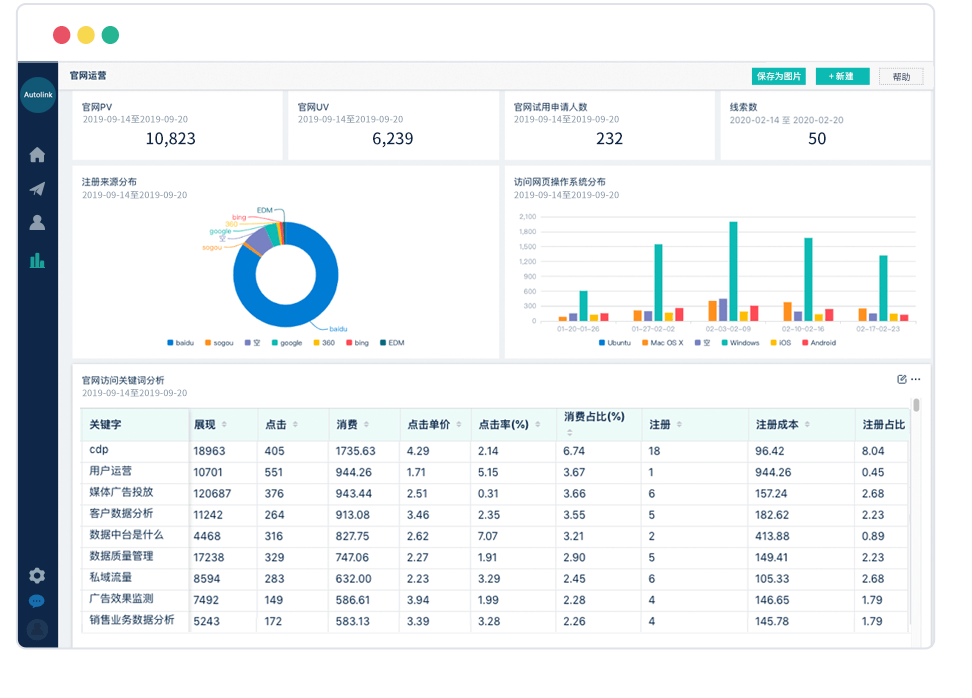Click the 注册占比 column header

point(883,425)
